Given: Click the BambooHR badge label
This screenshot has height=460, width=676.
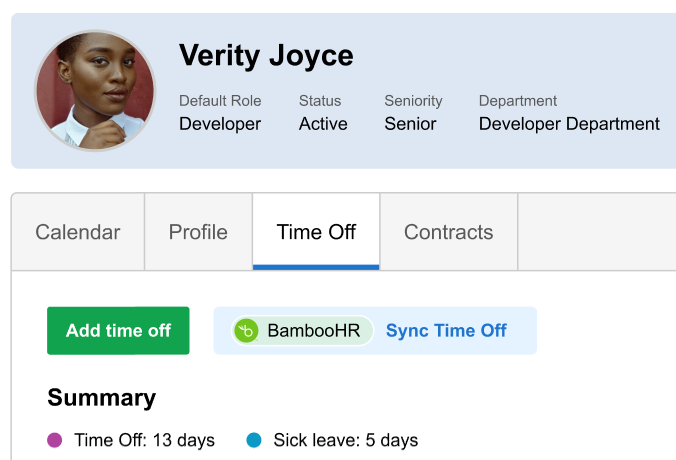Looking at the screenshot, I should point(313,331).
